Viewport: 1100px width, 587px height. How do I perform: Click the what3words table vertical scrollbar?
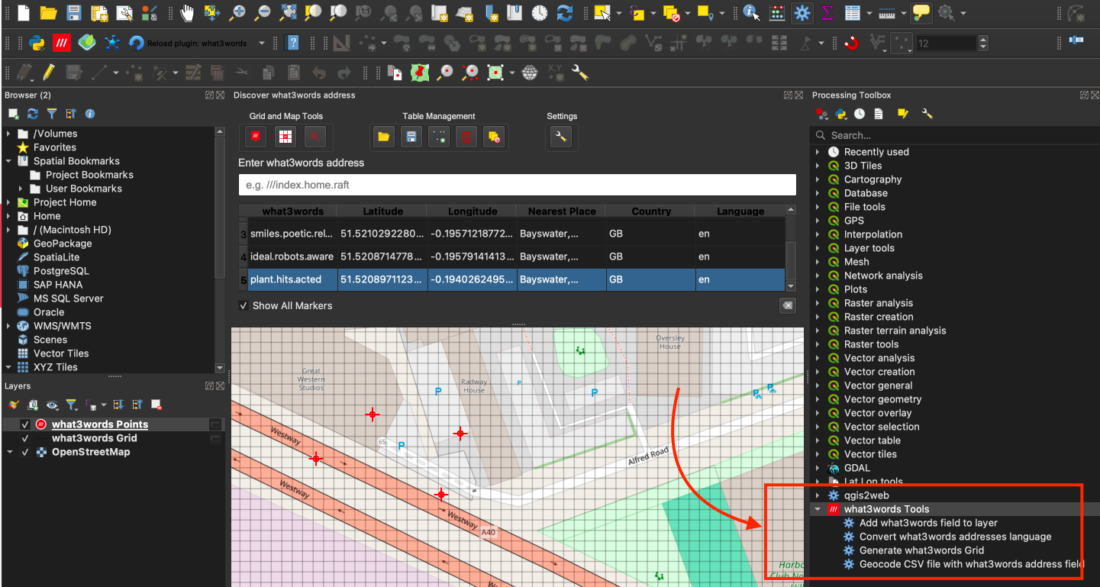[791, 248]
